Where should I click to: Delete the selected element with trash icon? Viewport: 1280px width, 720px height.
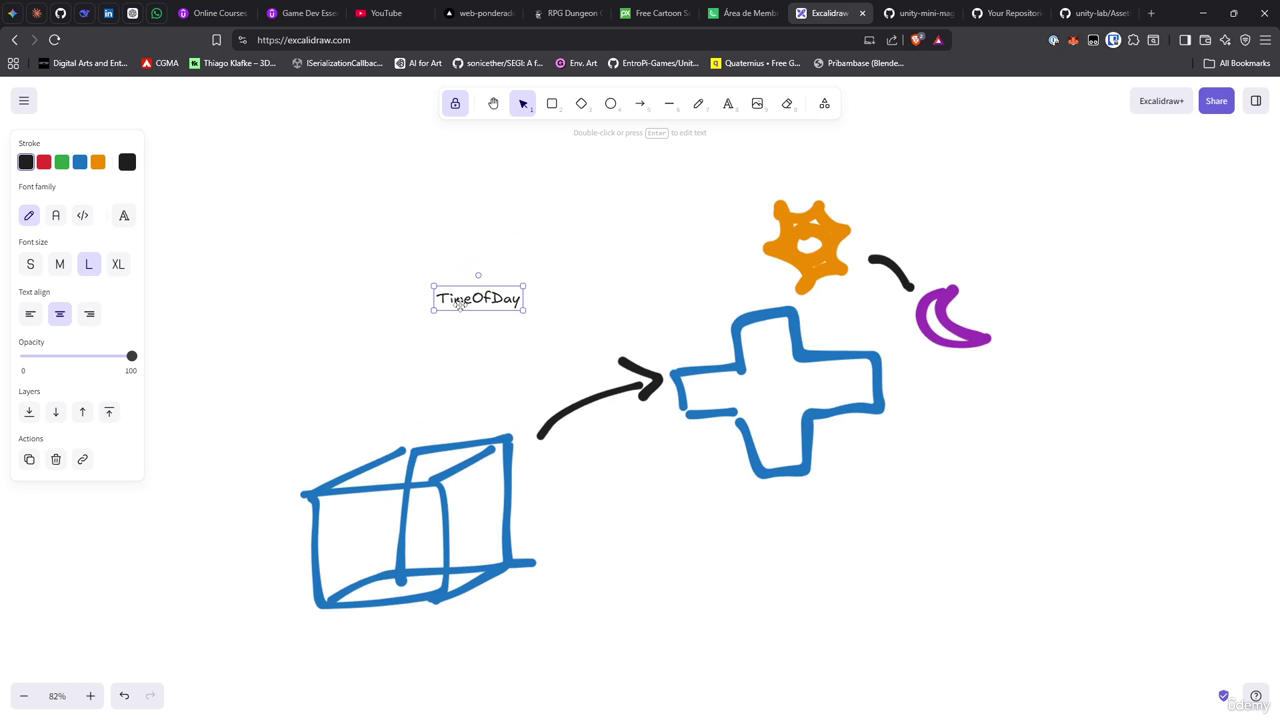[56, 459]
